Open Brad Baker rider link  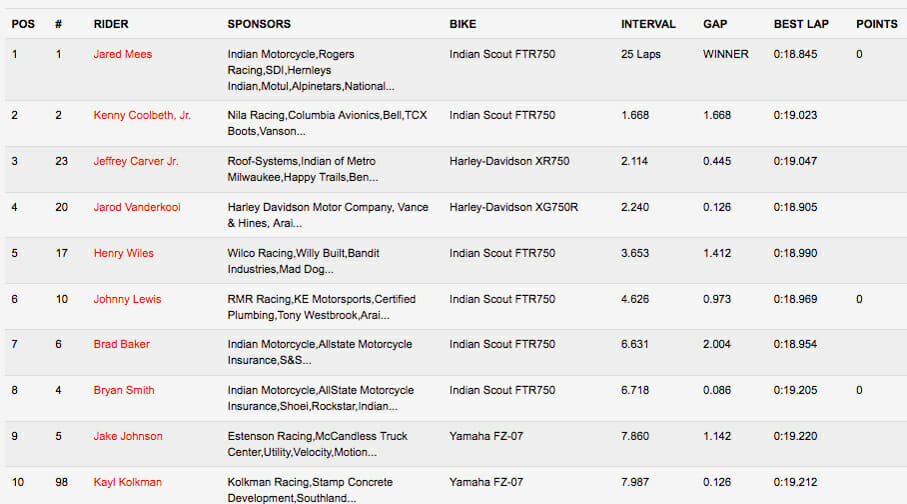pos(121,344)
